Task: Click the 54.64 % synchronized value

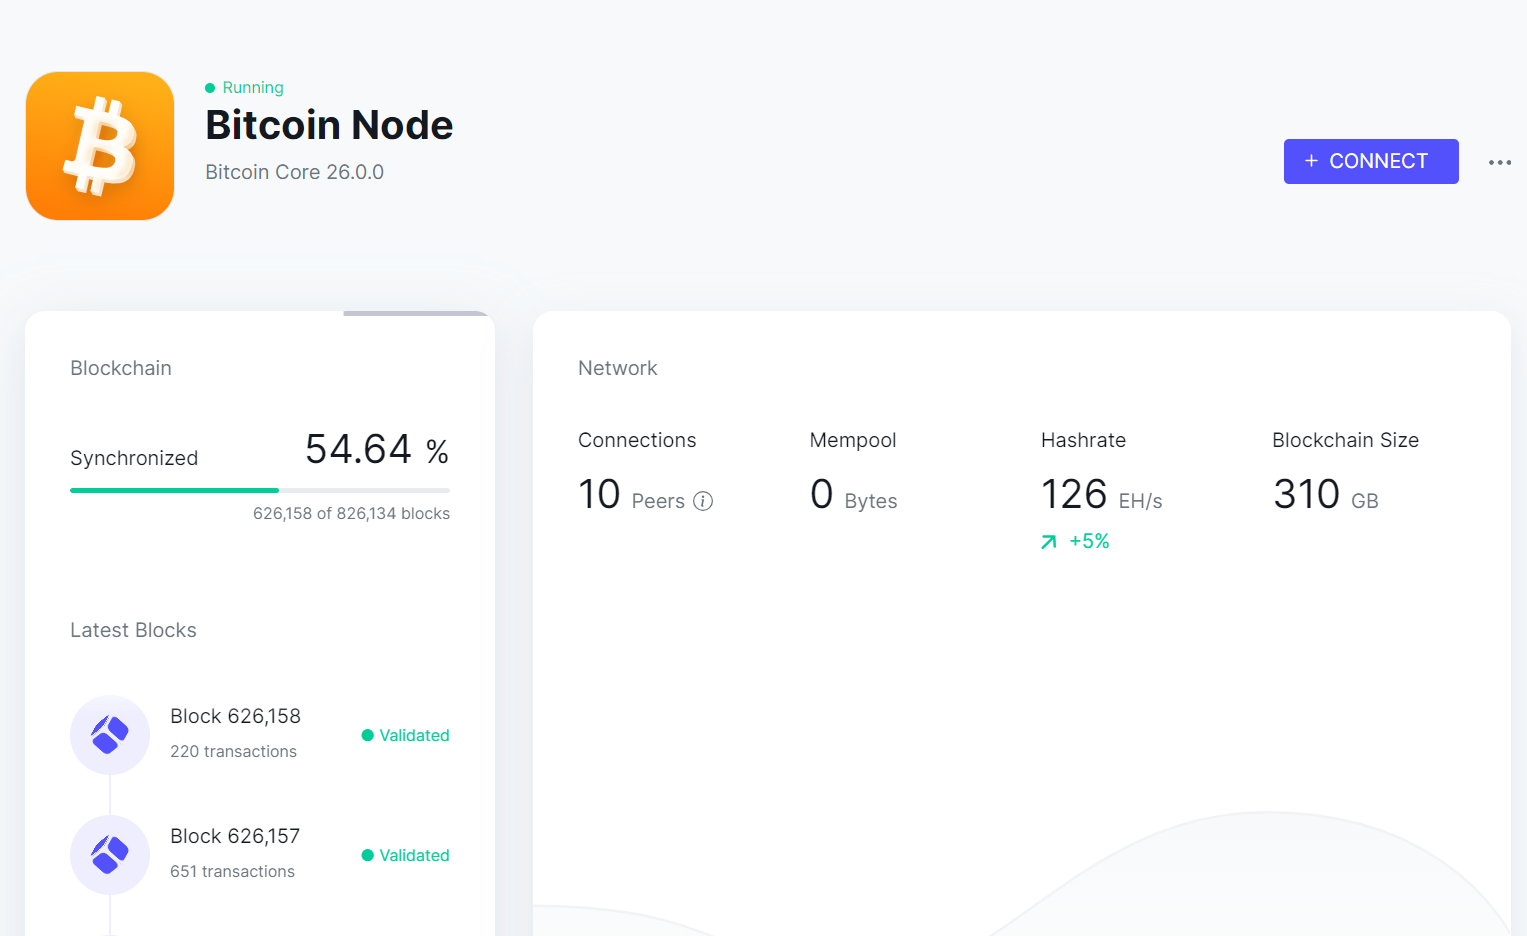Action: click(377, 449)
